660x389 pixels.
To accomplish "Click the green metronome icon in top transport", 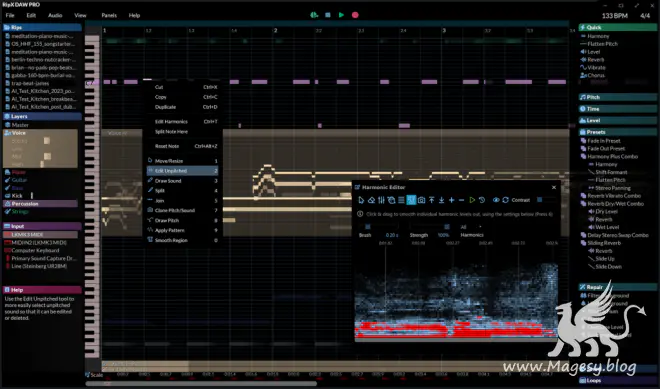I will [x=314, y=15].
